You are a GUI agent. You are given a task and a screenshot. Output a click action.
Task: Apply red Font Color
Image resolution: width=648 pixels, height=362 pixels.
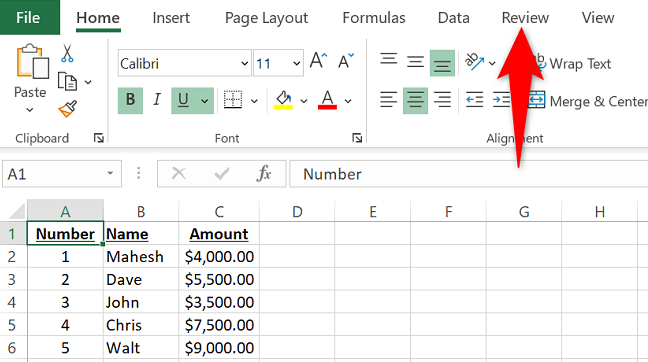tap(327, 100)
